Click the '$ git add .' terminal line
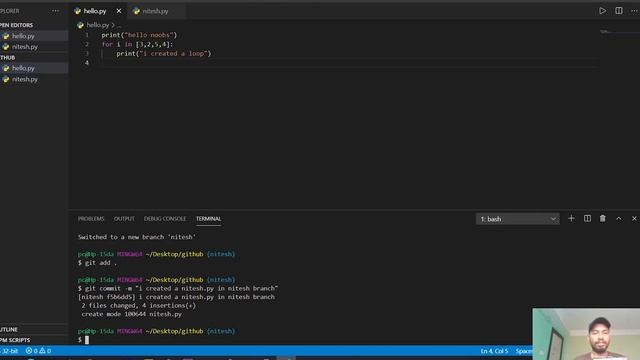640x360 pixels. click(x=97, y=263)
